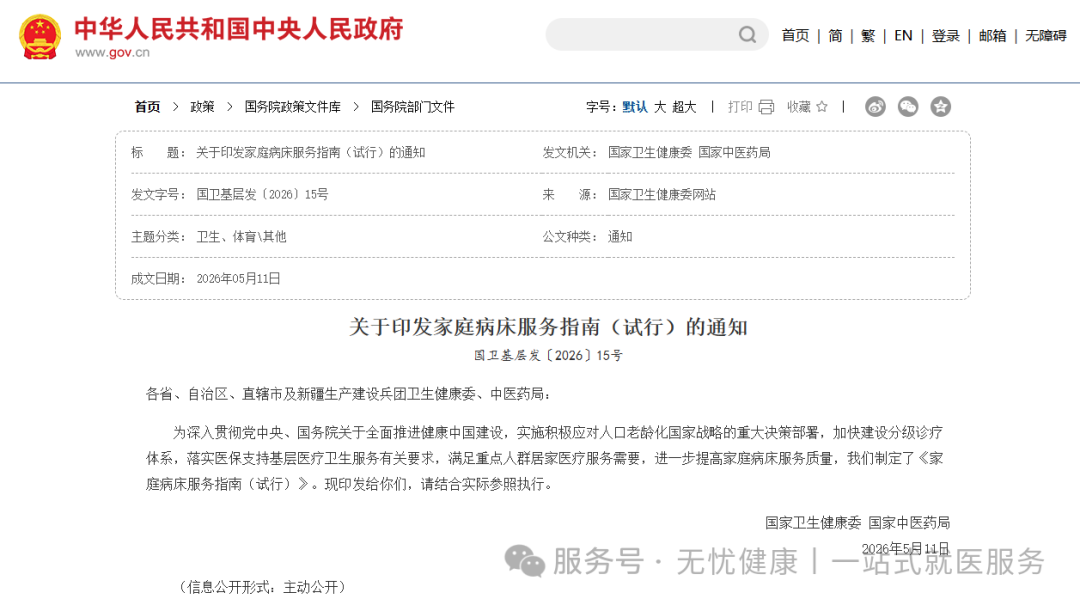Open the EN English version

point(903,36)
